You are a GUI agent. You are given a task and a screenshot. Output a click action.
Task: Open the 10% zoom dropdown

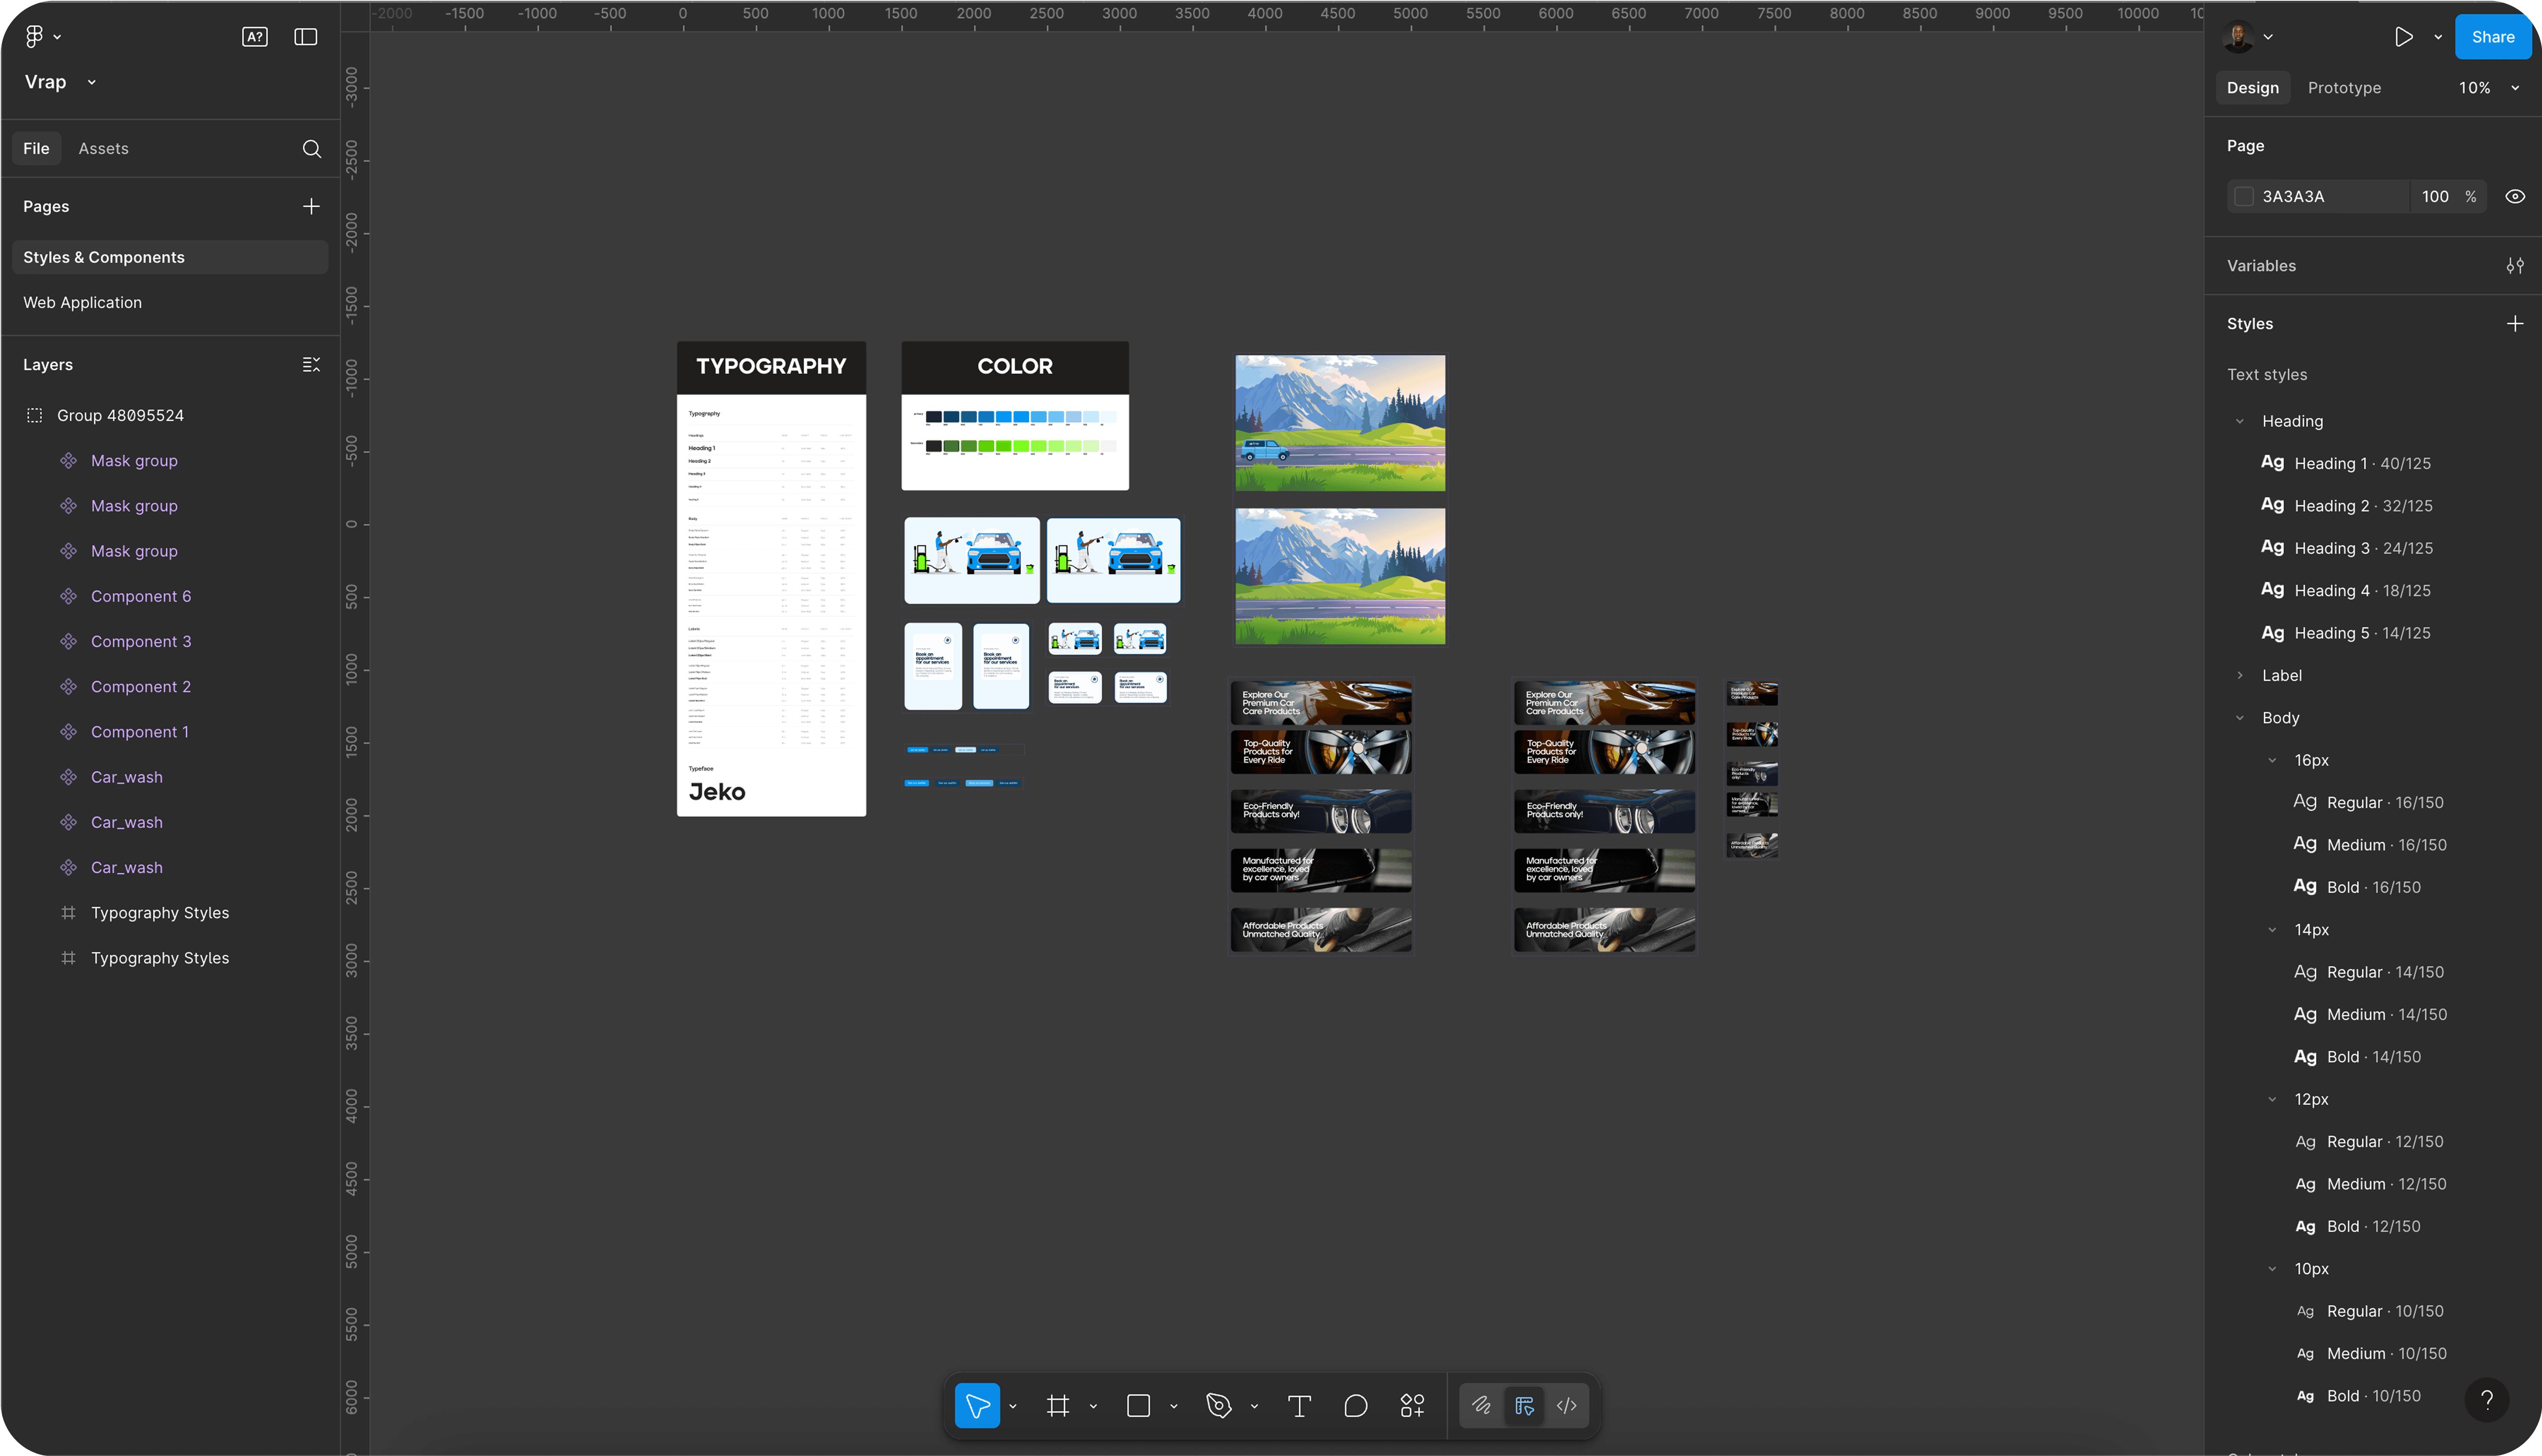pos(2488,88)
